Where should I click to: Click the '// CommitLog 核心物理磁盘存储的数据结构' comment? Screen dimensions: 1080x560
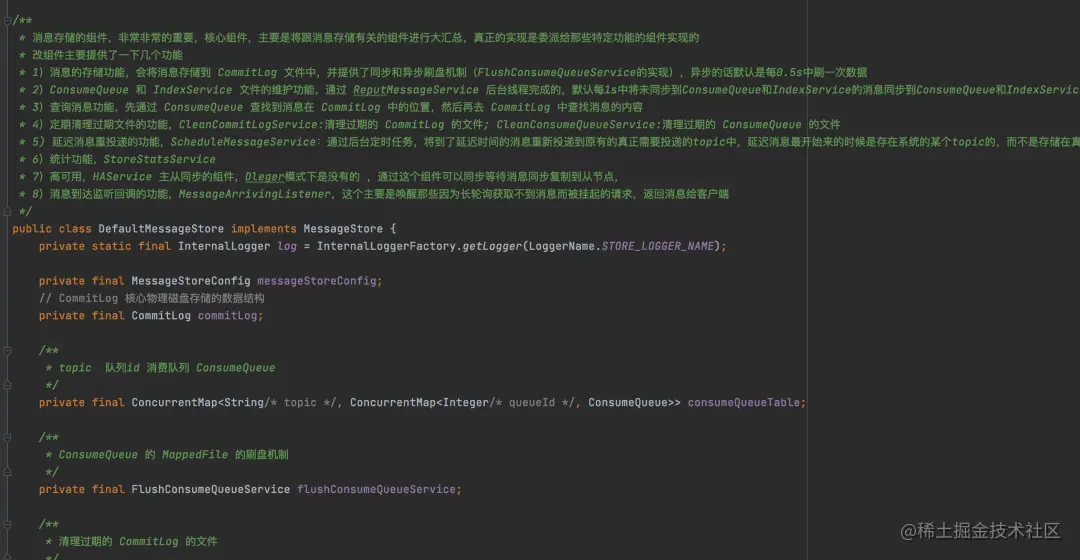coord(152,298)
